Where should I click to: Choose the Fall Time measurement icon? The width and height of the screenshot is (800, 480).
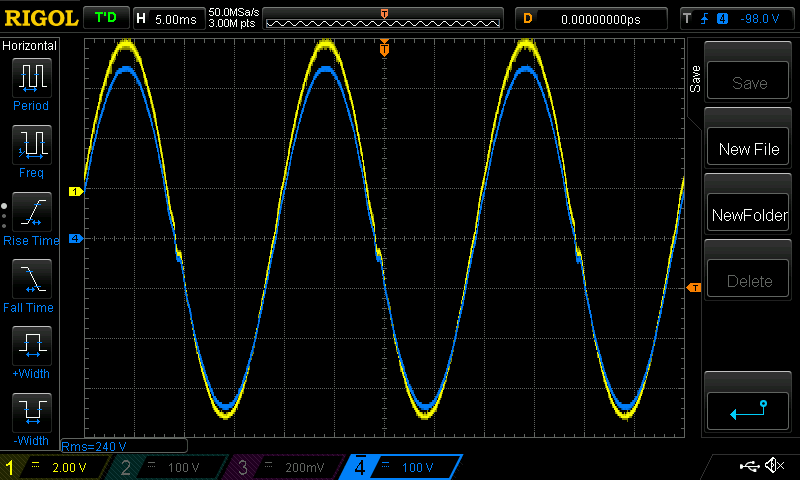(x=31, y=279)
